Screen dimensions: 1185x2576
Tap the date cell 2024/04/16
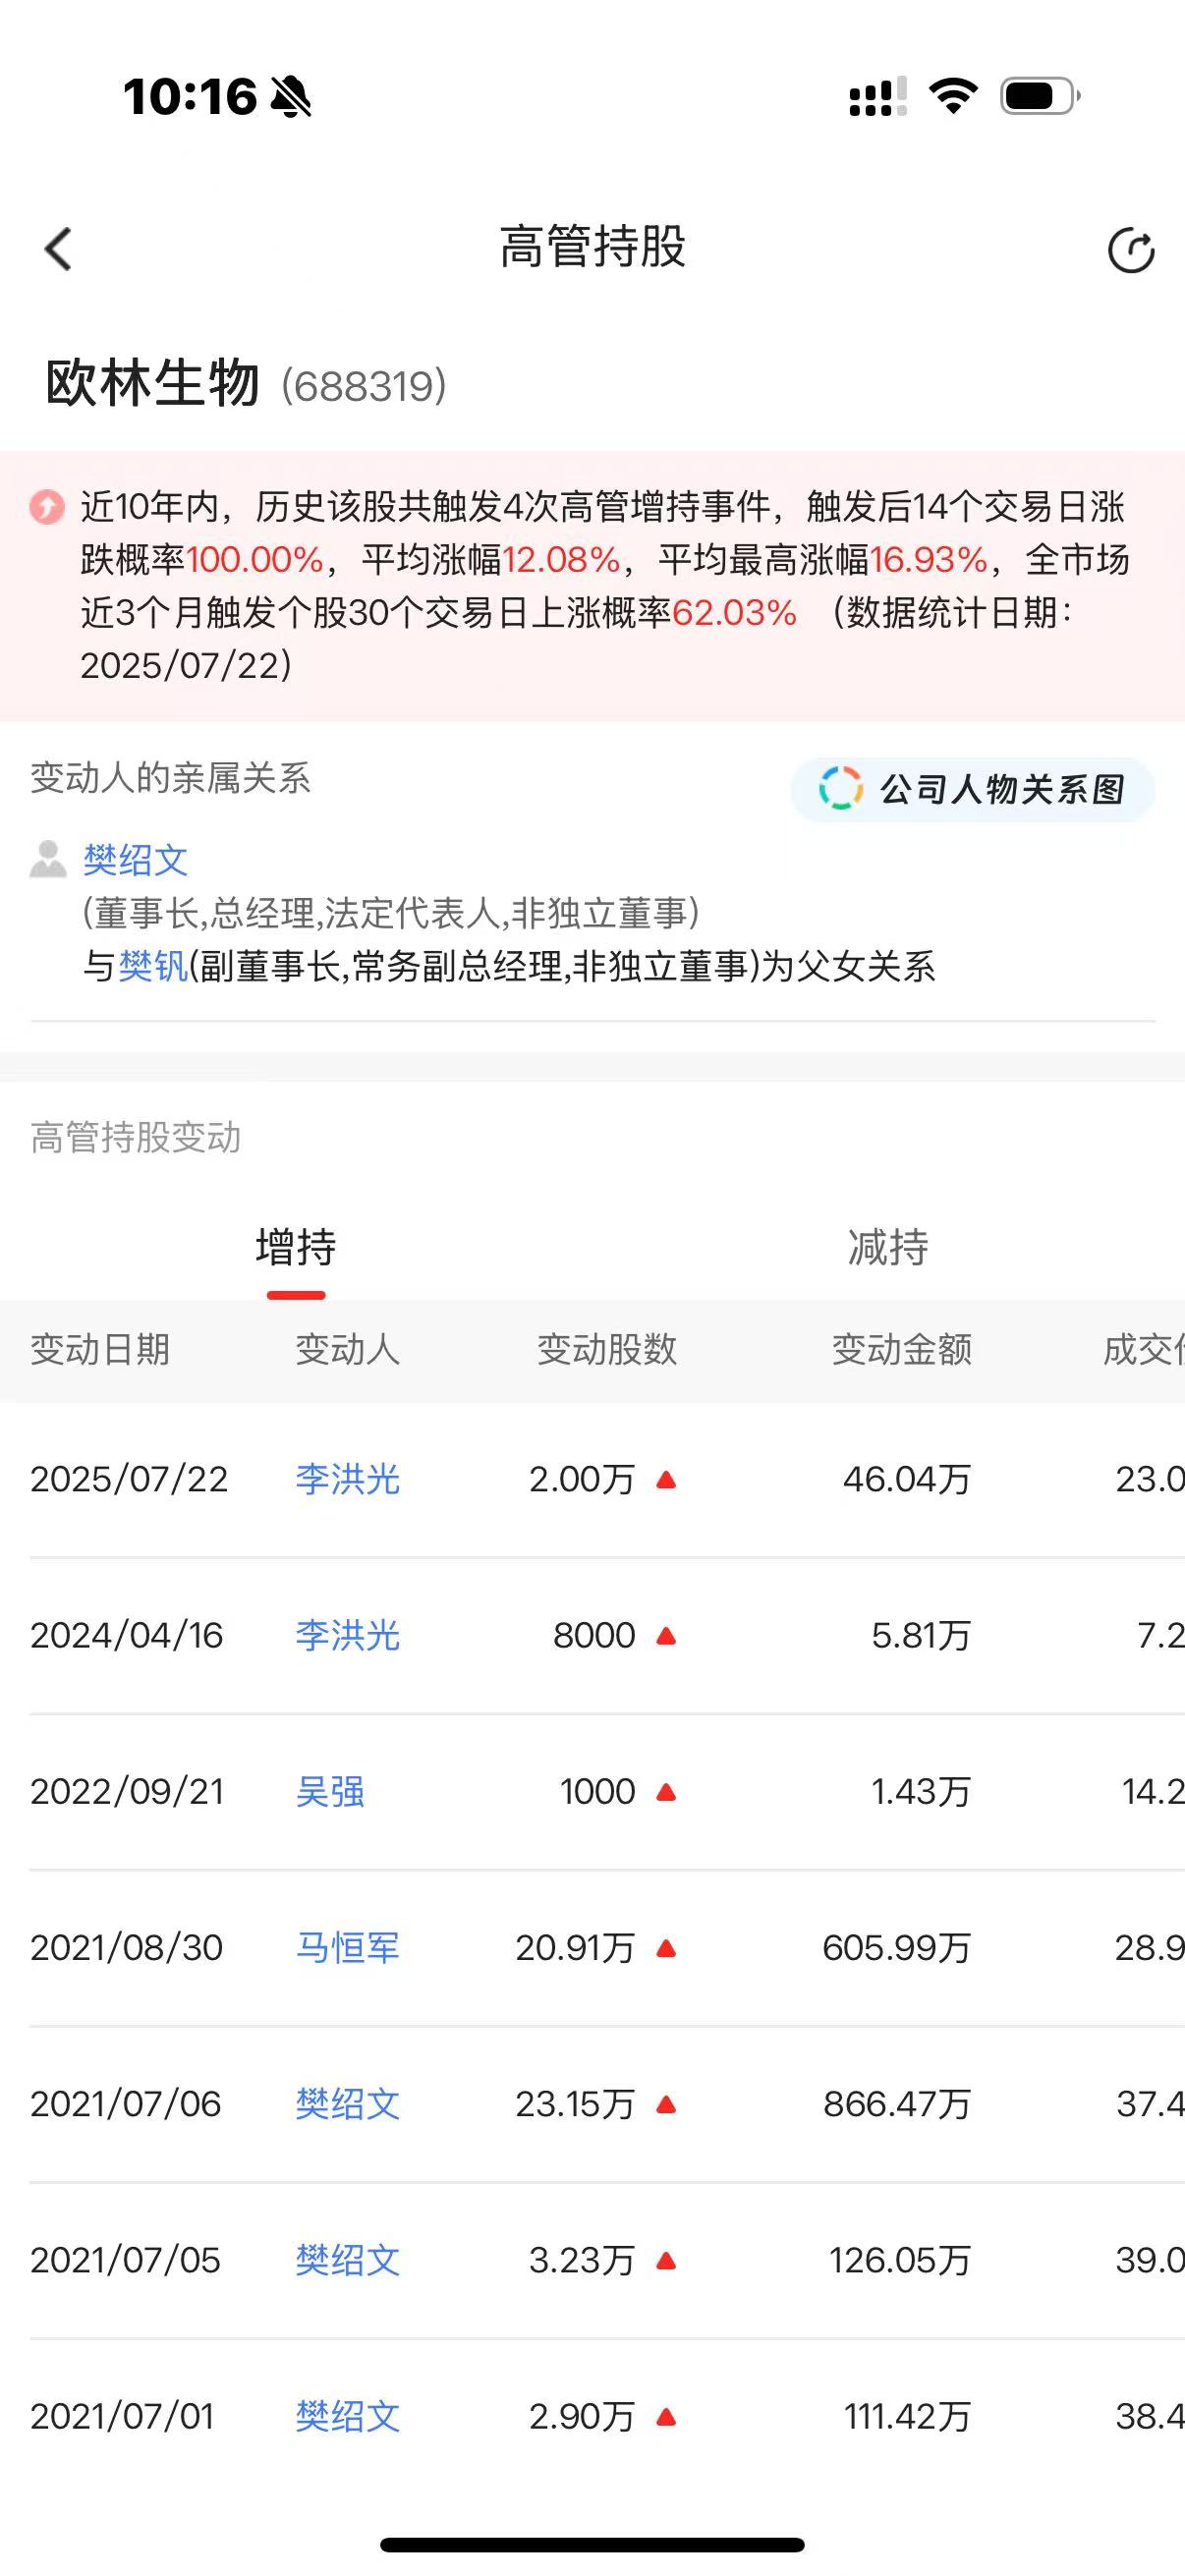tap(127, 1635)
